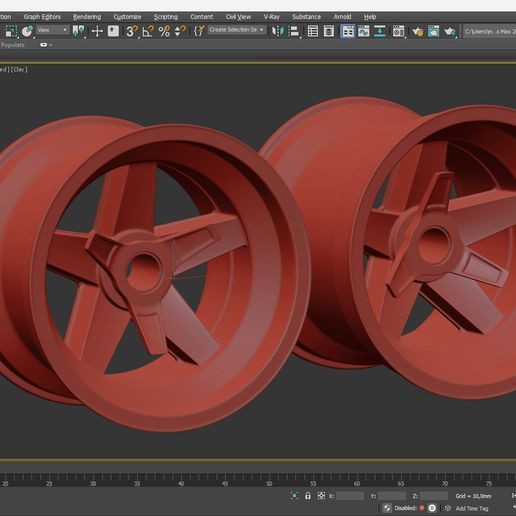The width and height of the screenshot is (516, 516).
Task: Open the Material Editor
Action: (x=398, y=31)
